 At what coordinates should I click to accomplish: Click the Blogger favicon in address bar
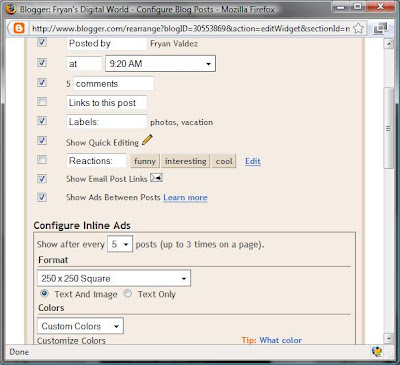pyautogui.click(x=19, y=28)
